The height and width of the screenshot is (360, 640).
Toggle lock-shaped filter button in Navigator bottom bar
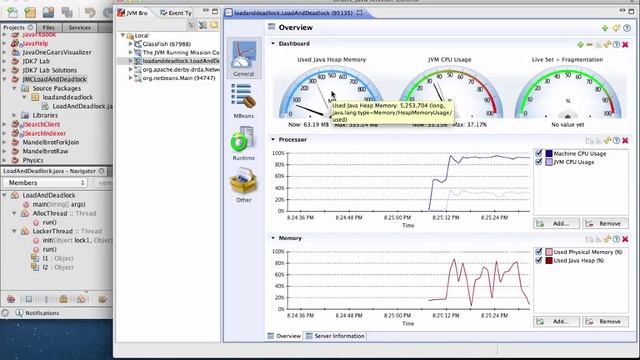(x=63, y=299)
